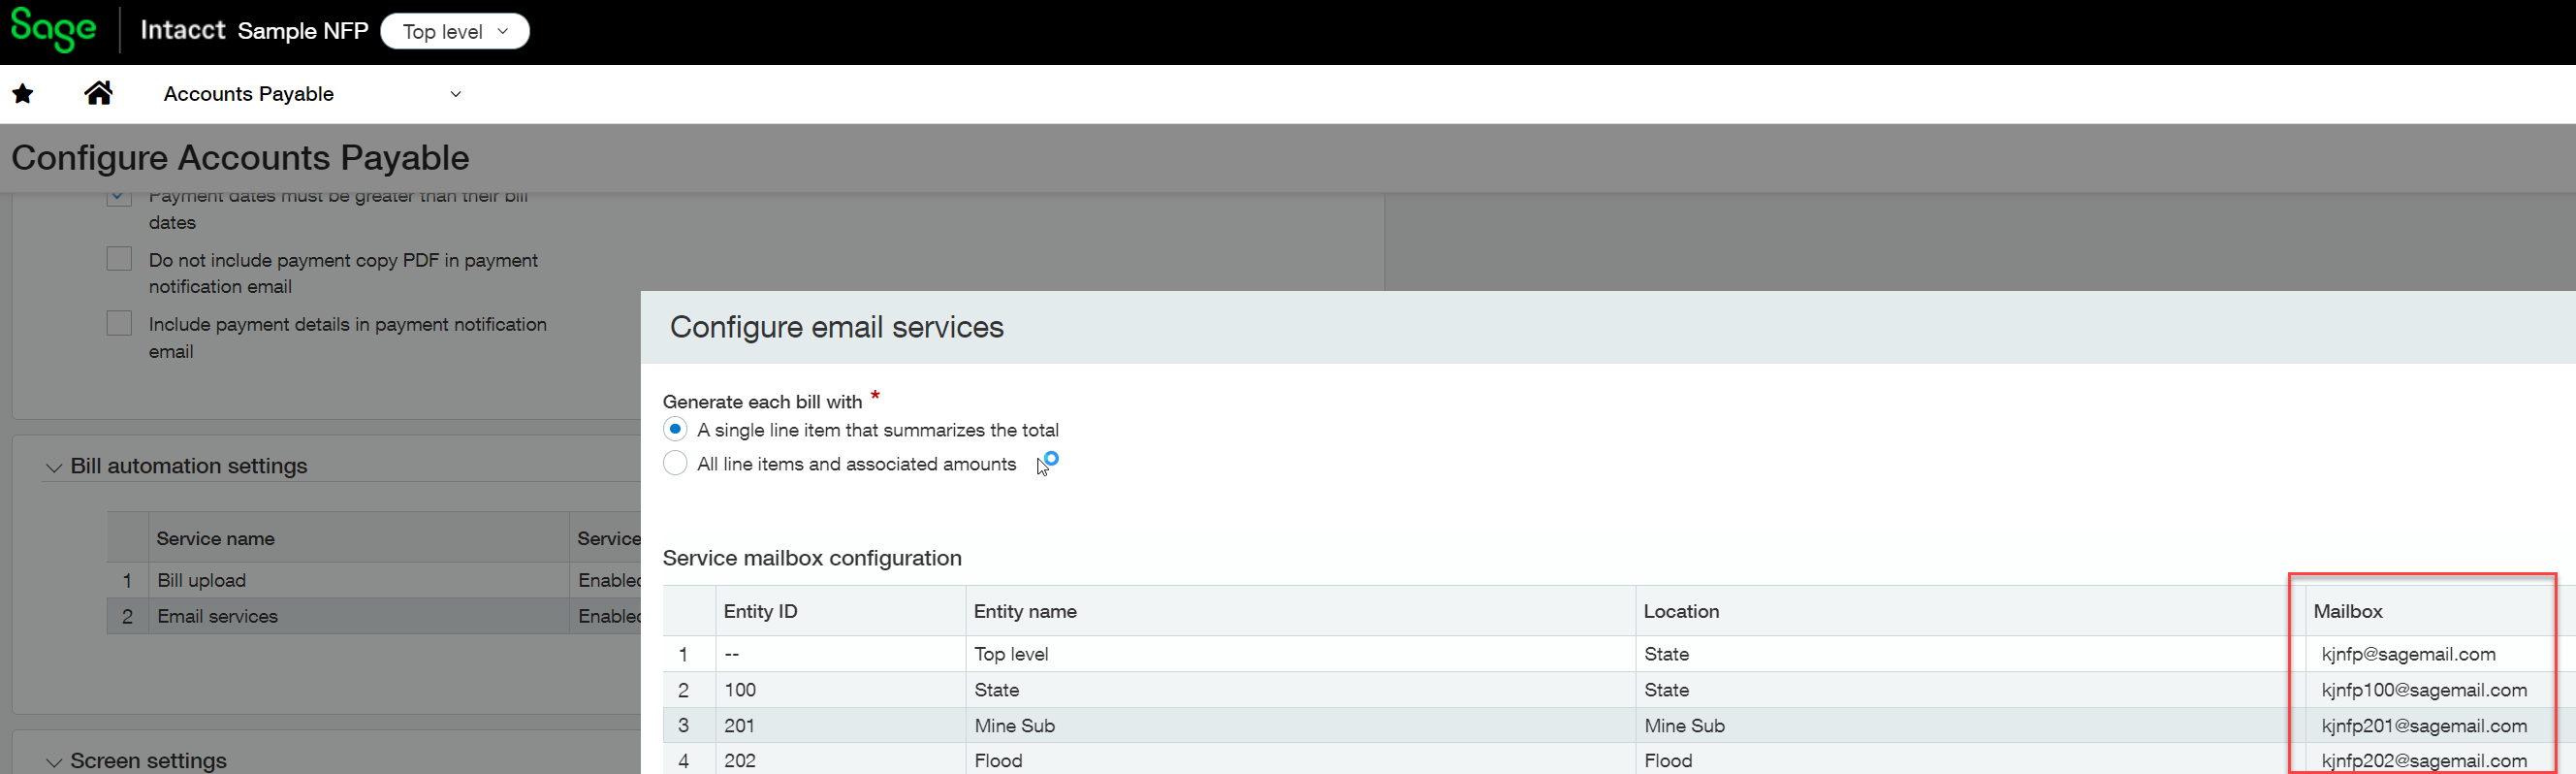
Task: Collapse the Bill automation settings section
Action: tap(54, 467)
